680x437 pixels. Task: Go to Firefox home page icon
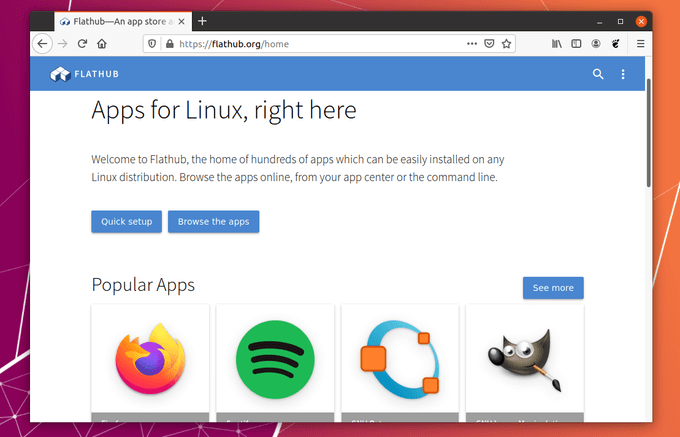pos(102,44)
